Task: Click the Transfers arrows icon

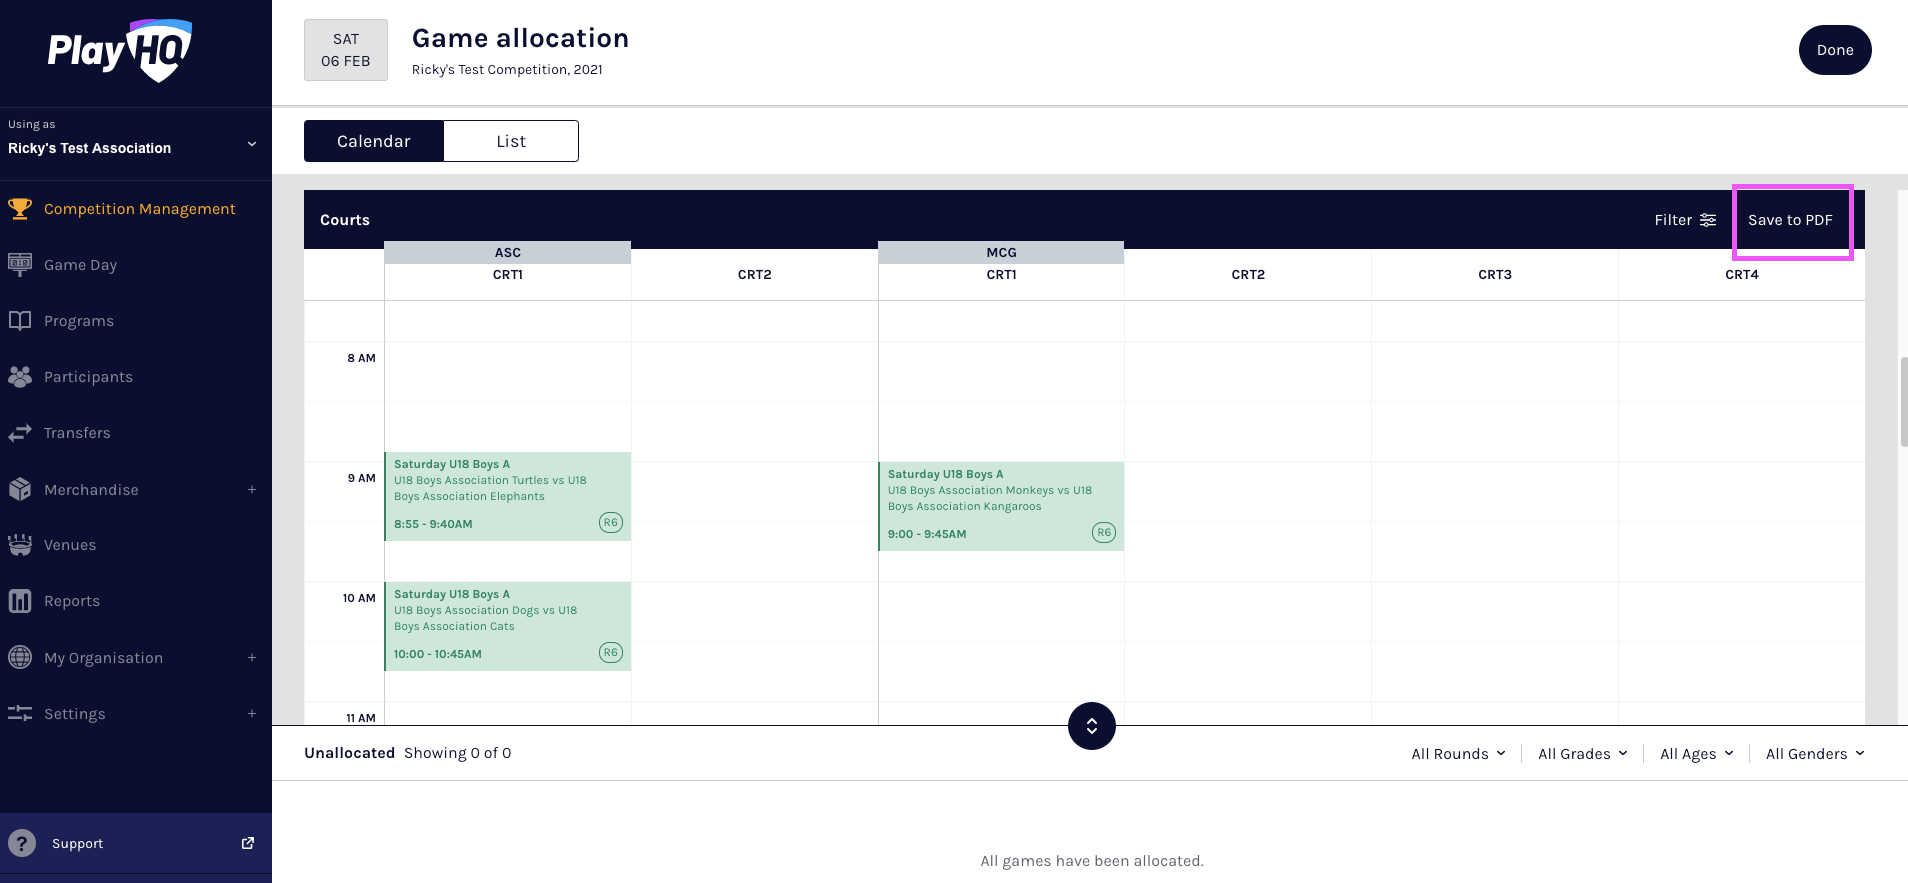Action: click(20, 433)
